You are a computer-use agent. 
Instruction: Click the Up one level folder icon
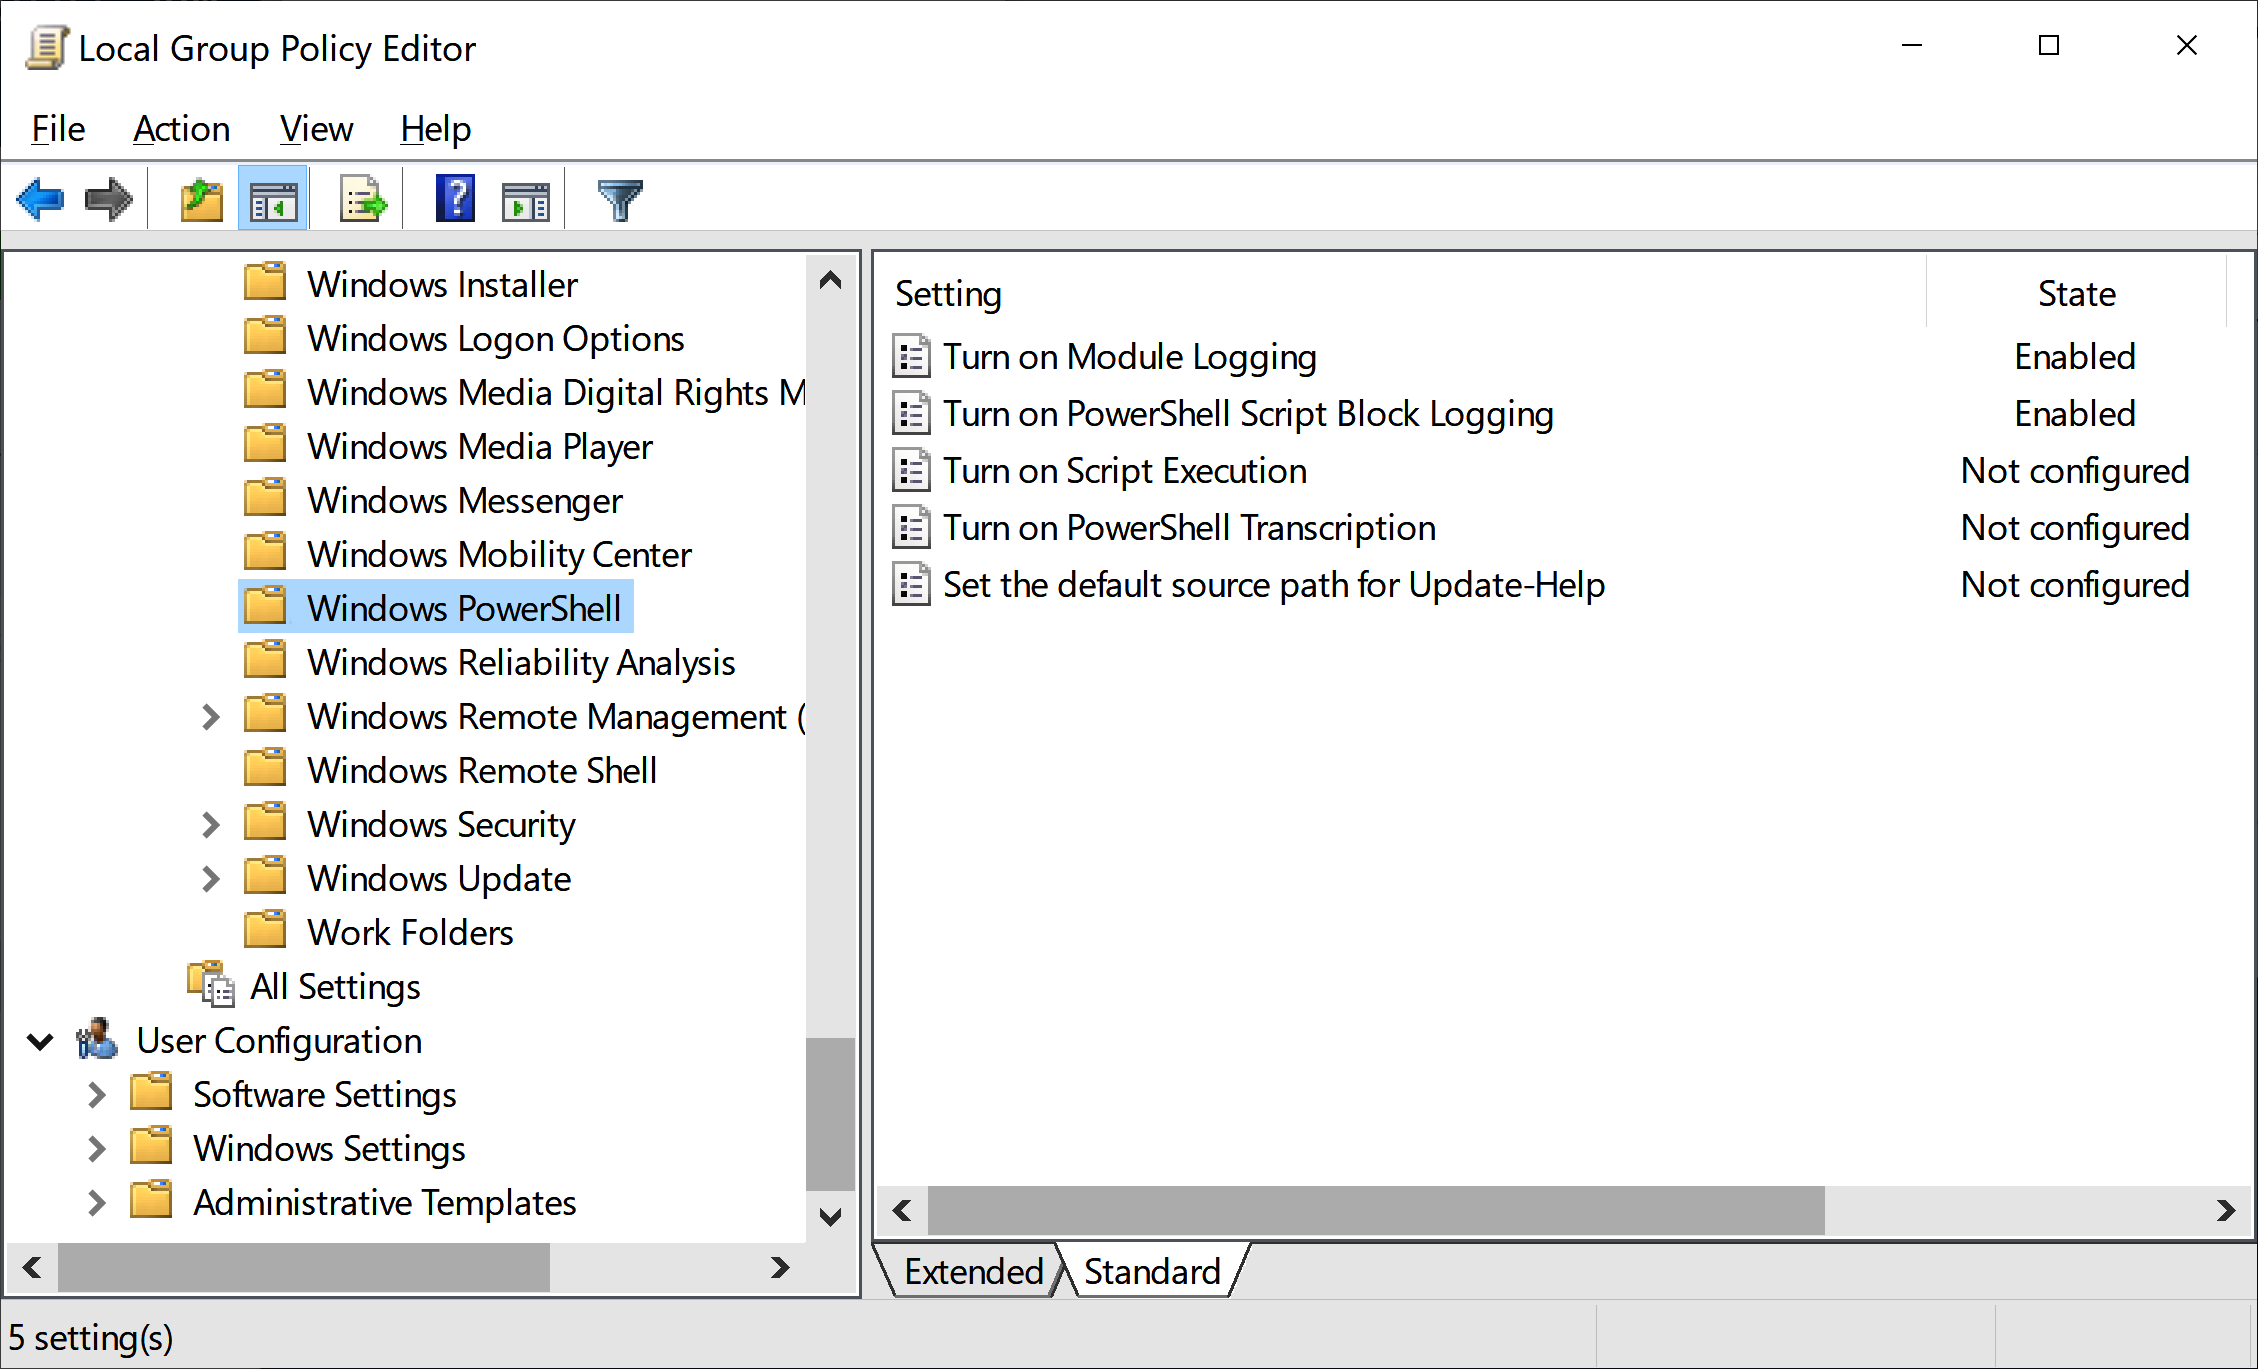tap(202, 199)
